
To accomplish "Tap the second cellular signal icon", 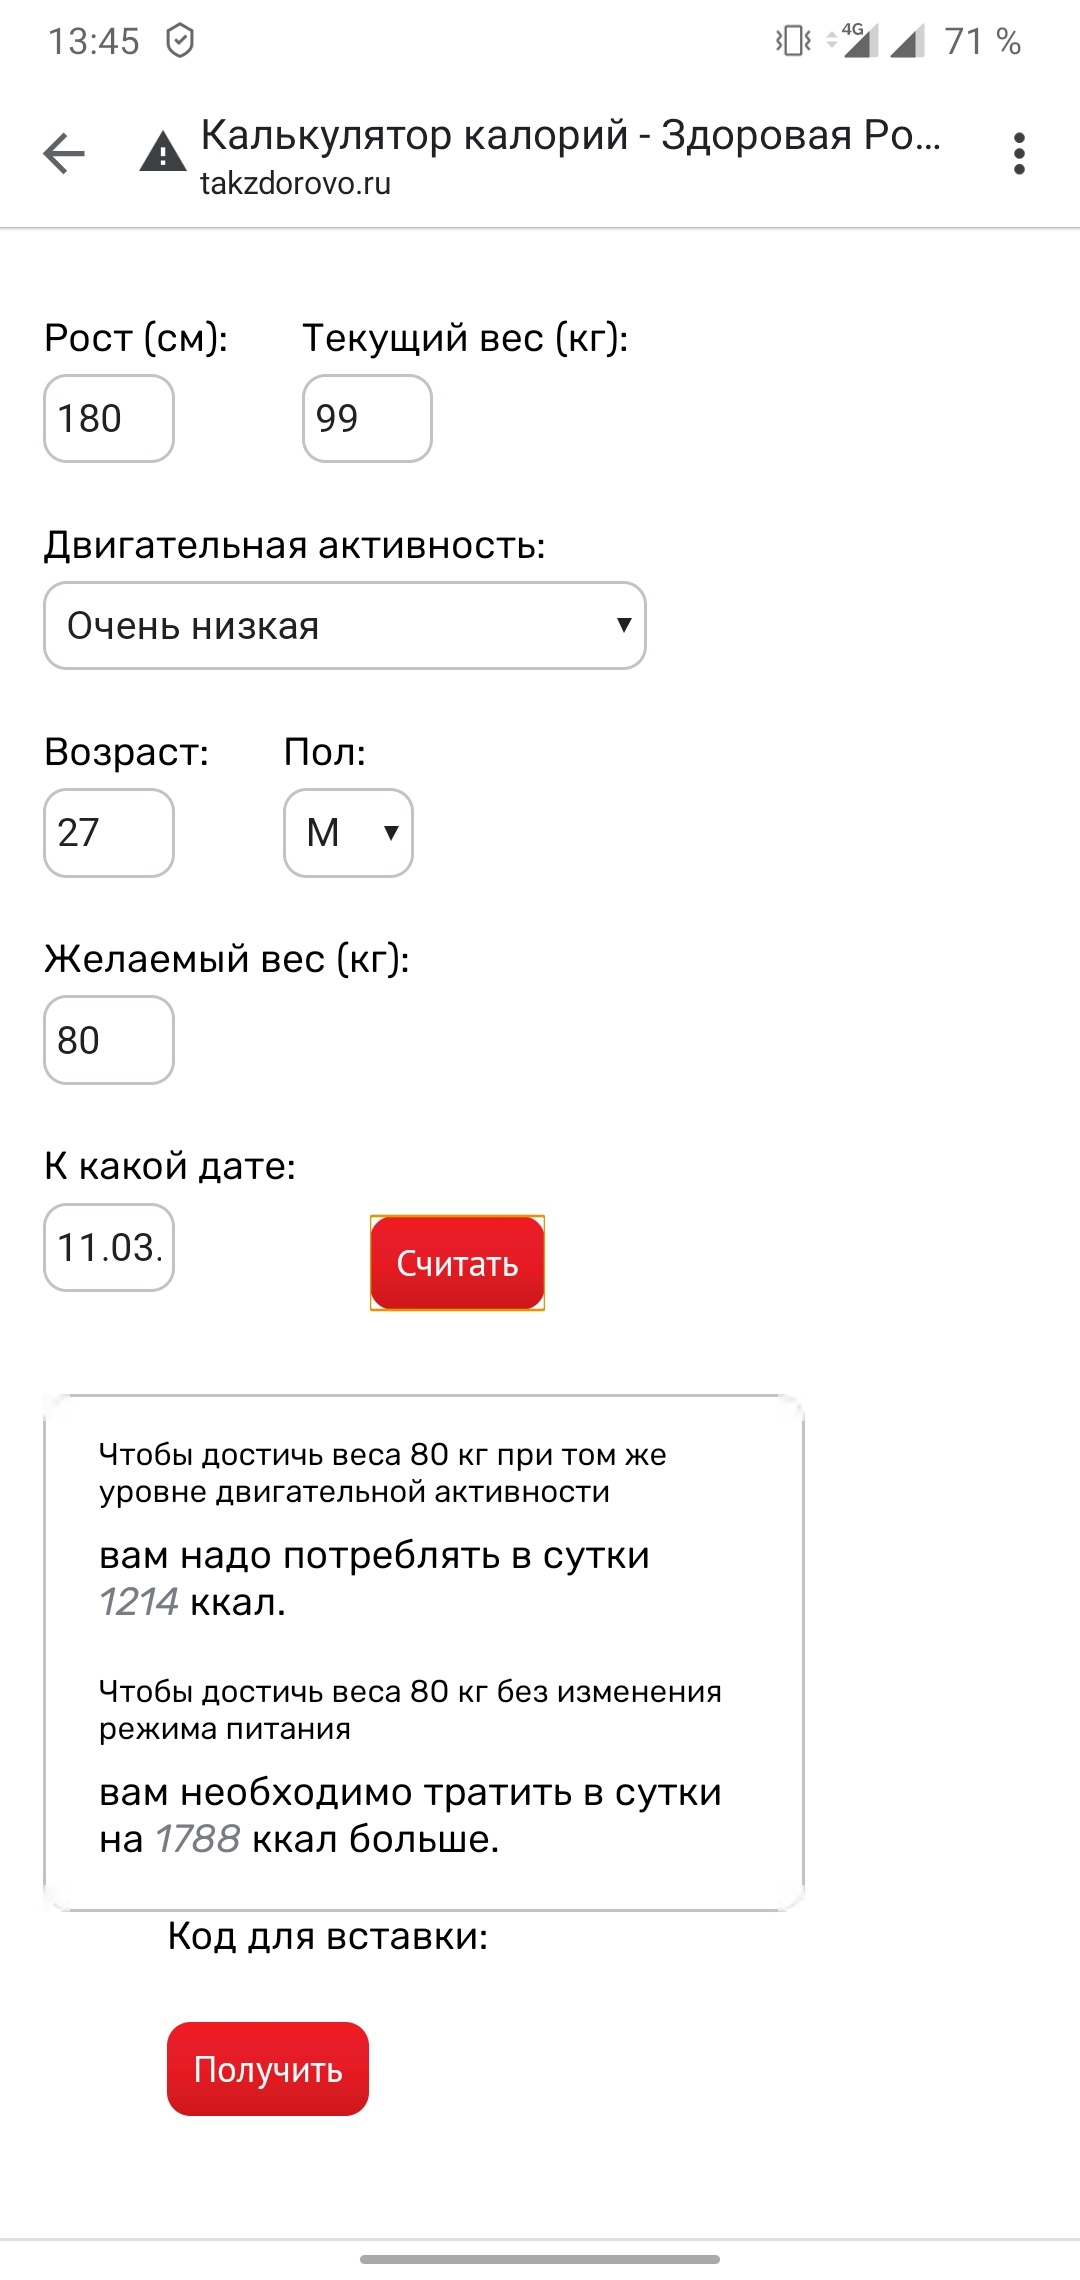I will point(907,41).
